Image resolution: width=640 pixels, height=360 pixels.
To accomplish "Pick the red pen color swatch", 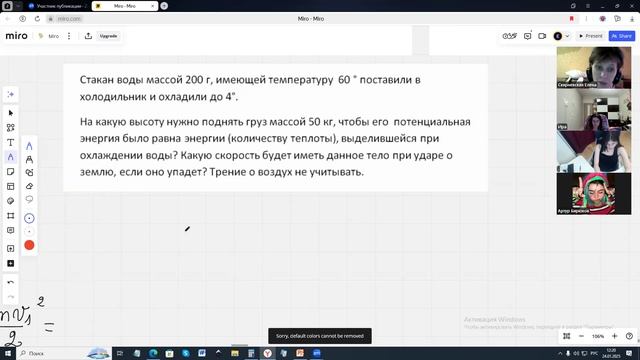I will pyautogui.click(x=29, y=245).
